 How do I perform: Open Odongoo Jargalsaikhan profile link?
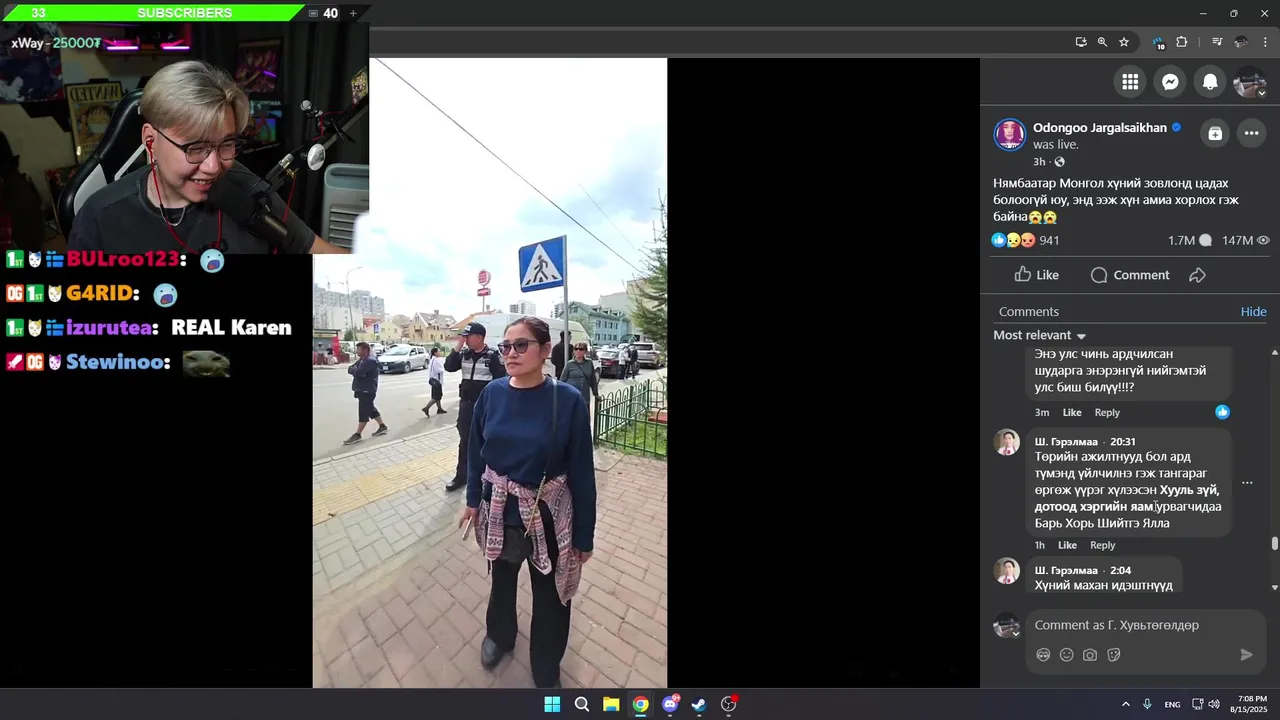[x=1100, y=127]
